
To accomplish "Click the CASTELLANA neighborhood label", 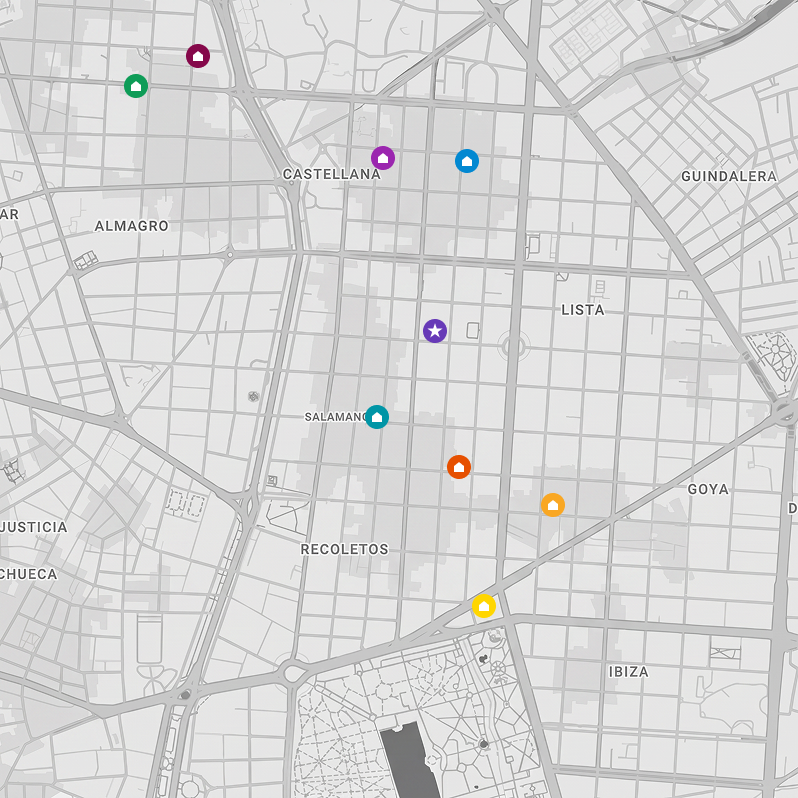I will point(332,174).
